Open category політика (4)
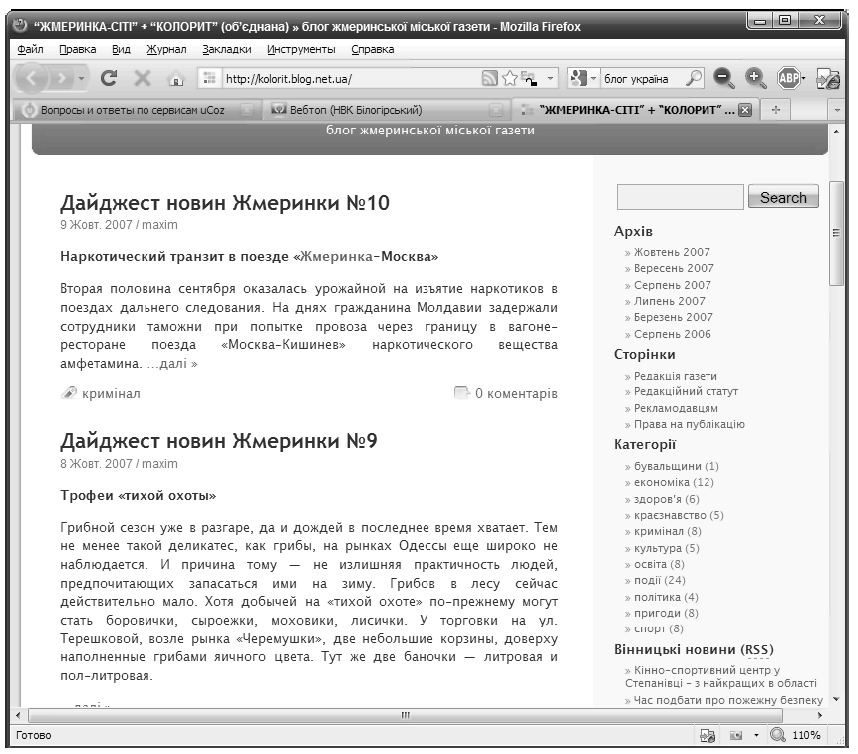This screenshot has width=858, height=754. click(x=666, y=597)
